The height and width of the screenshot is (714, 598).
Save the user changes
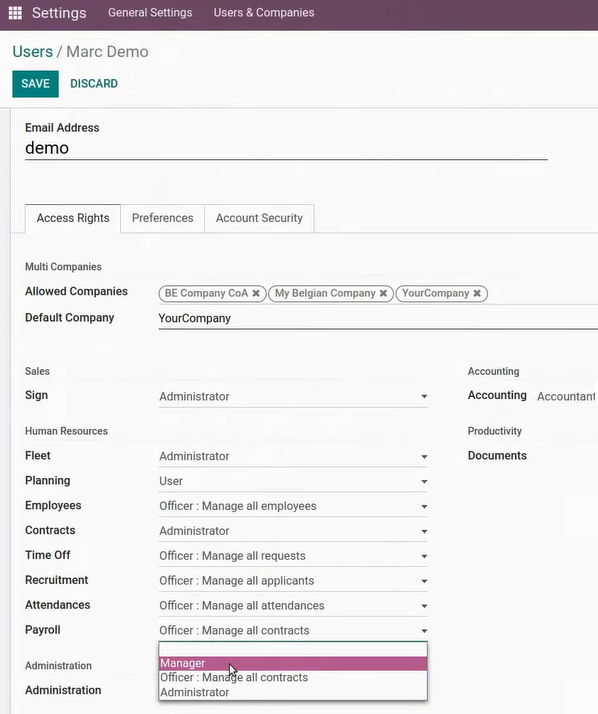(x=36, y=84)
